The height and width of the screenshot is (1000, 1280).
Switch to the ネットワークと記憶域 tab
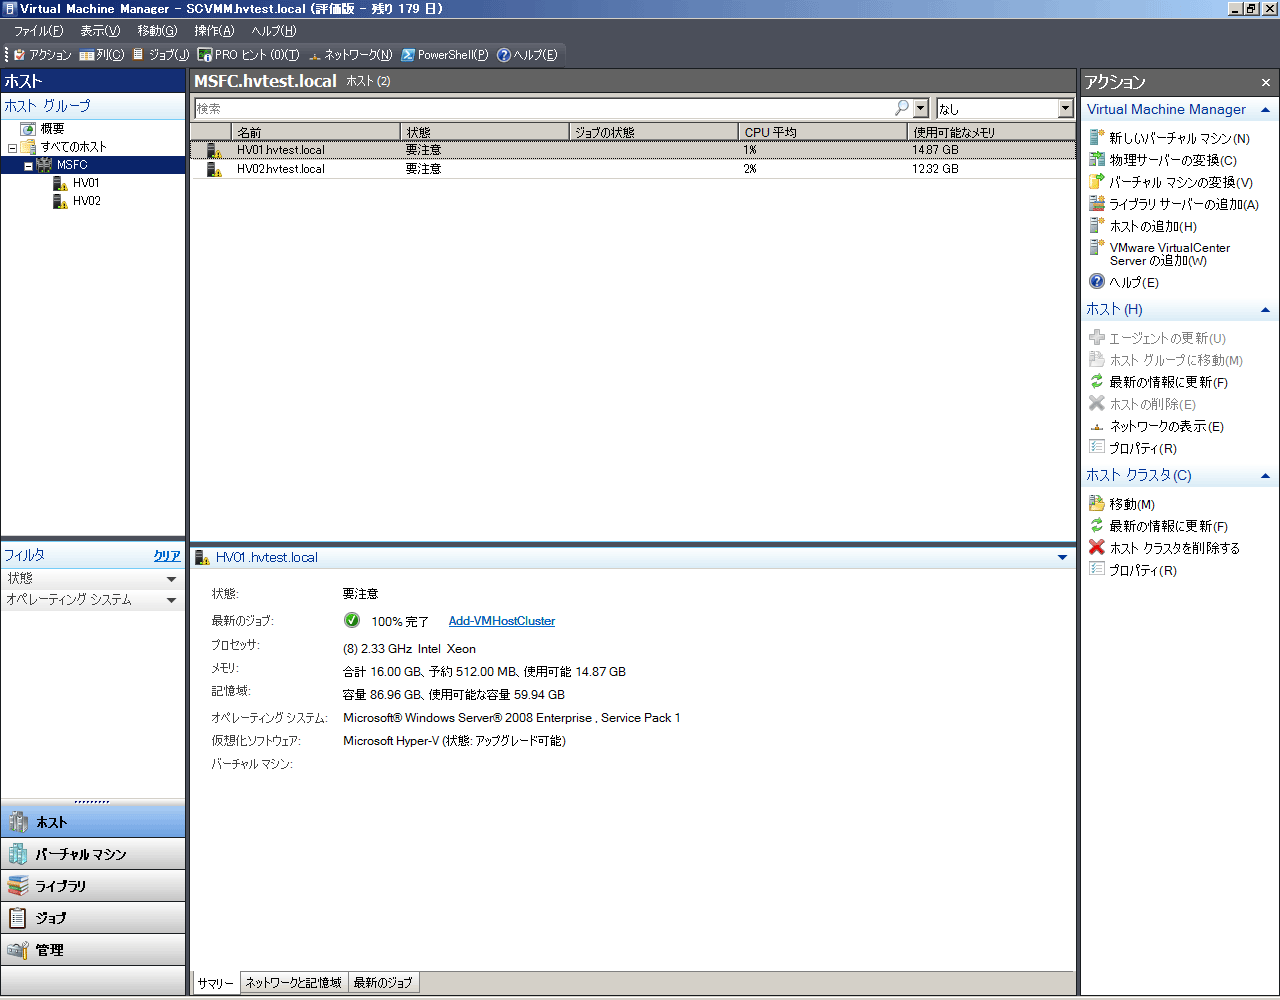click(294, 983)
